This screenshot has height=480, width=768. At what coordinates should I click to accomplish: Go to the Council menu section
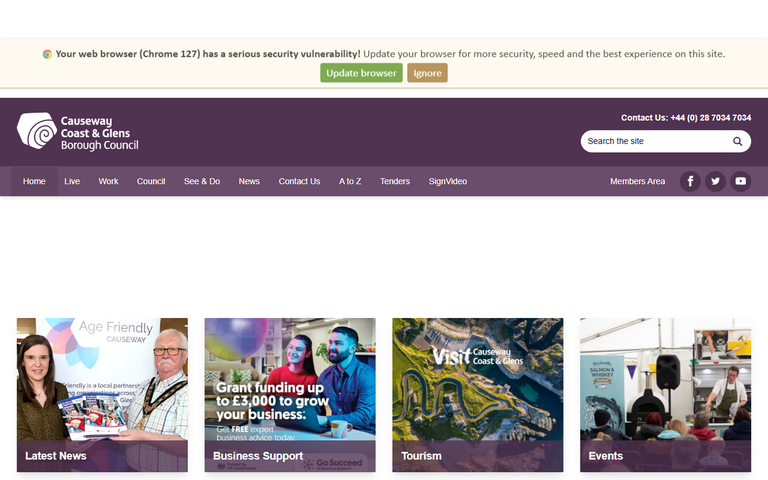(x=151, y=181)
